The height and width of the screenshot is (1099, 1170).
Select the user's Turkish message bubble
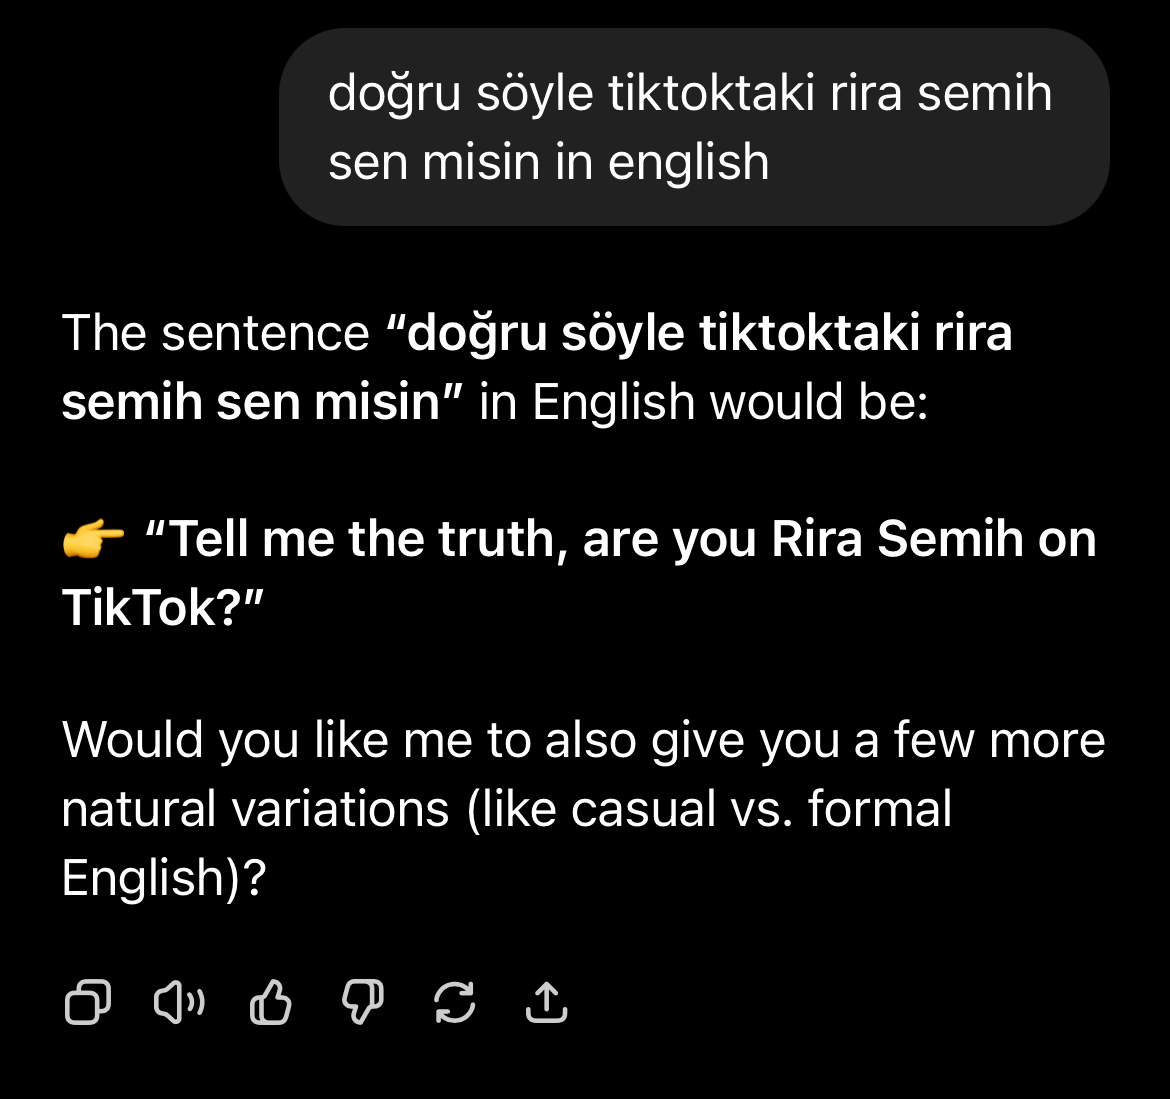tap(694, 127)
